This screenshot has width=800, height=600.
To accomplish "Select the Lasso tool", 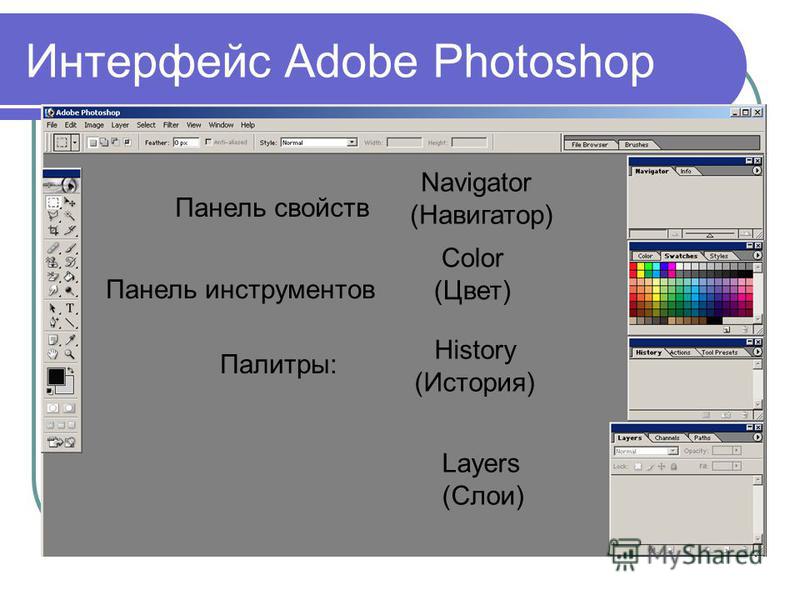I will point(53,216).
